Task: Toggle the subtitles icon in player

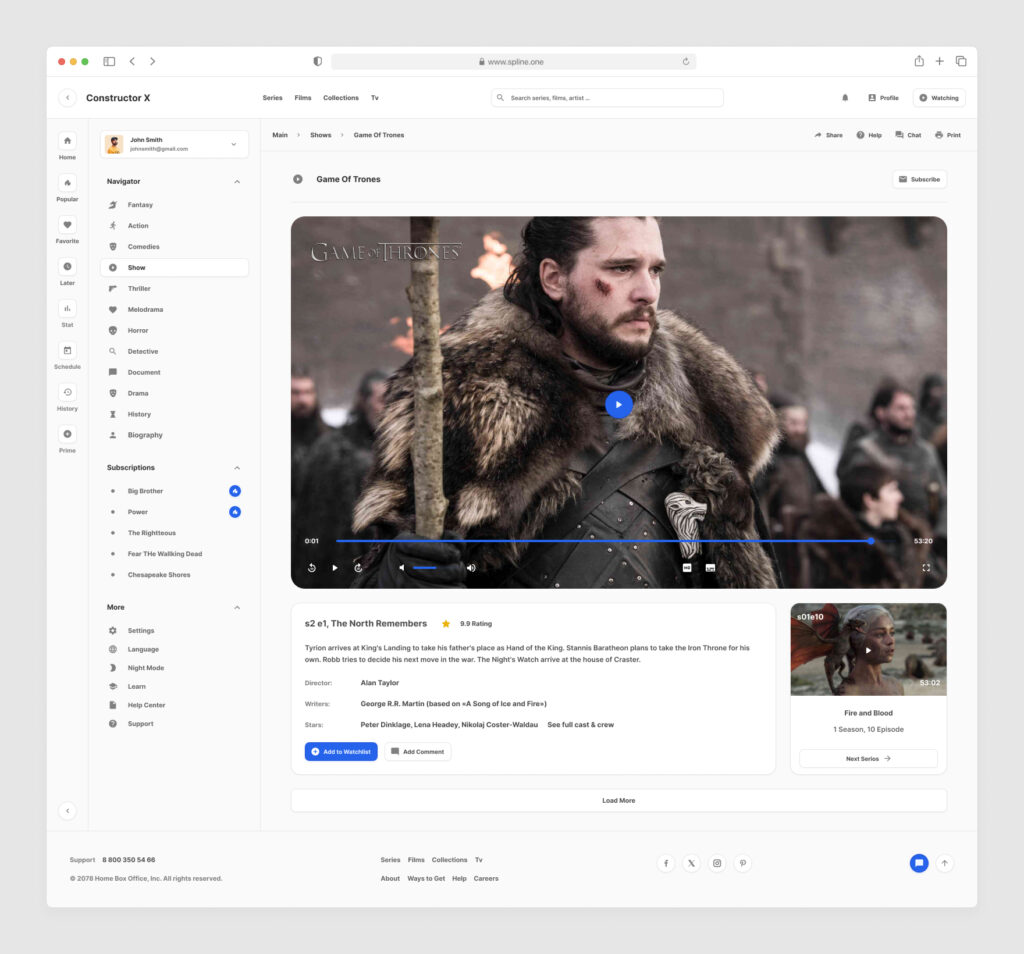Action: 711,568
